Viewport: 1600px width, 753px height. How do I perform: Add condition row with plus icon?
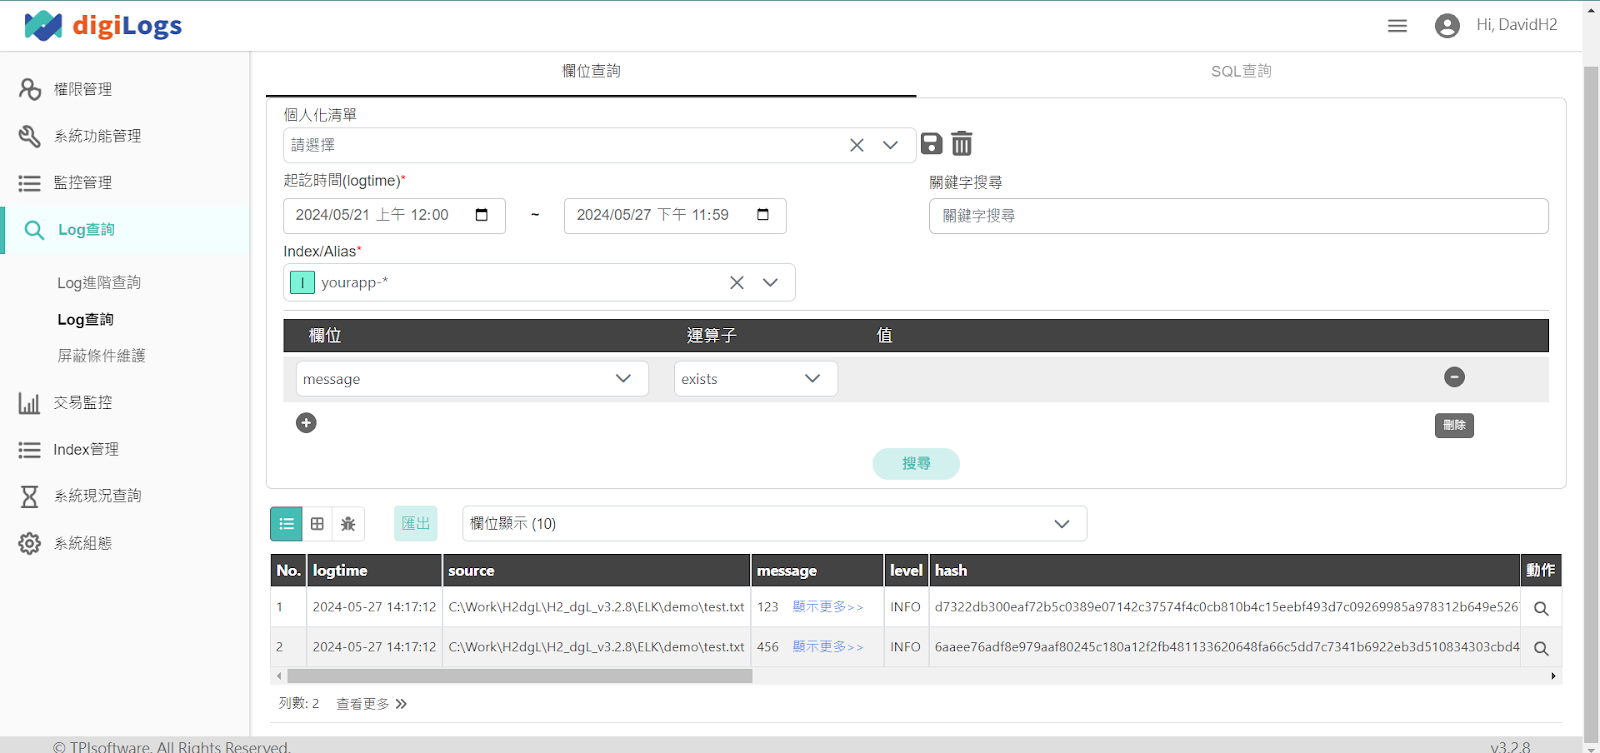pyautogui.click(x=306, y=423)
